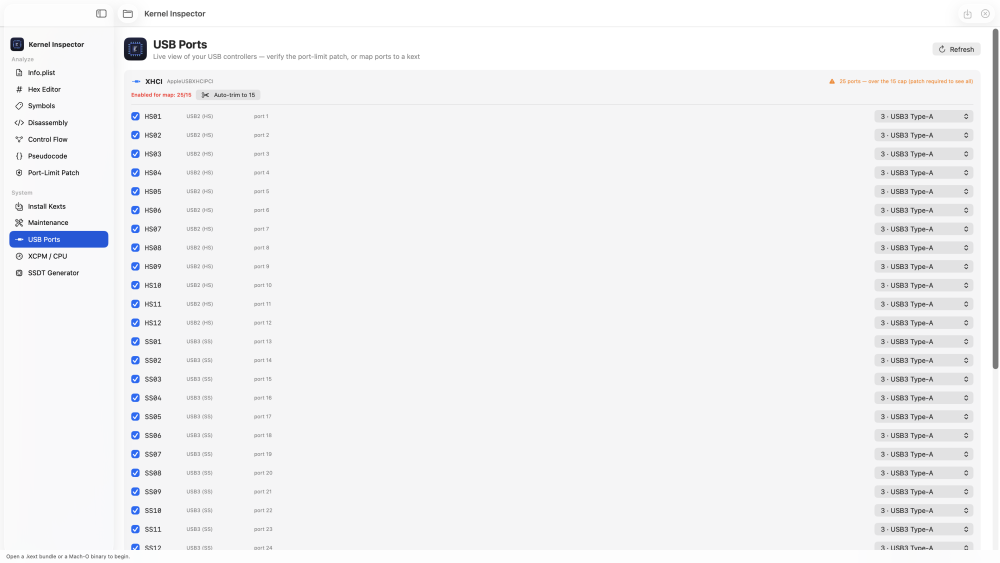Viewport: 1000px width, 563px height.
Task: Open Maintenance tools icon
Action: (x=19, y=223)
